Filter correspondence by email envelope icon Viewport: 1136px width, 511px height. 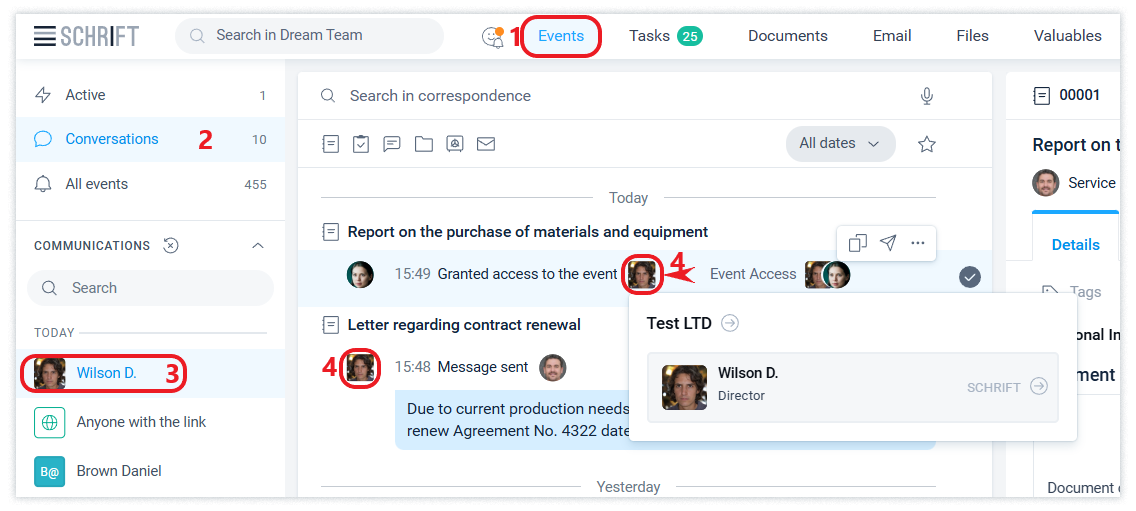486,144
